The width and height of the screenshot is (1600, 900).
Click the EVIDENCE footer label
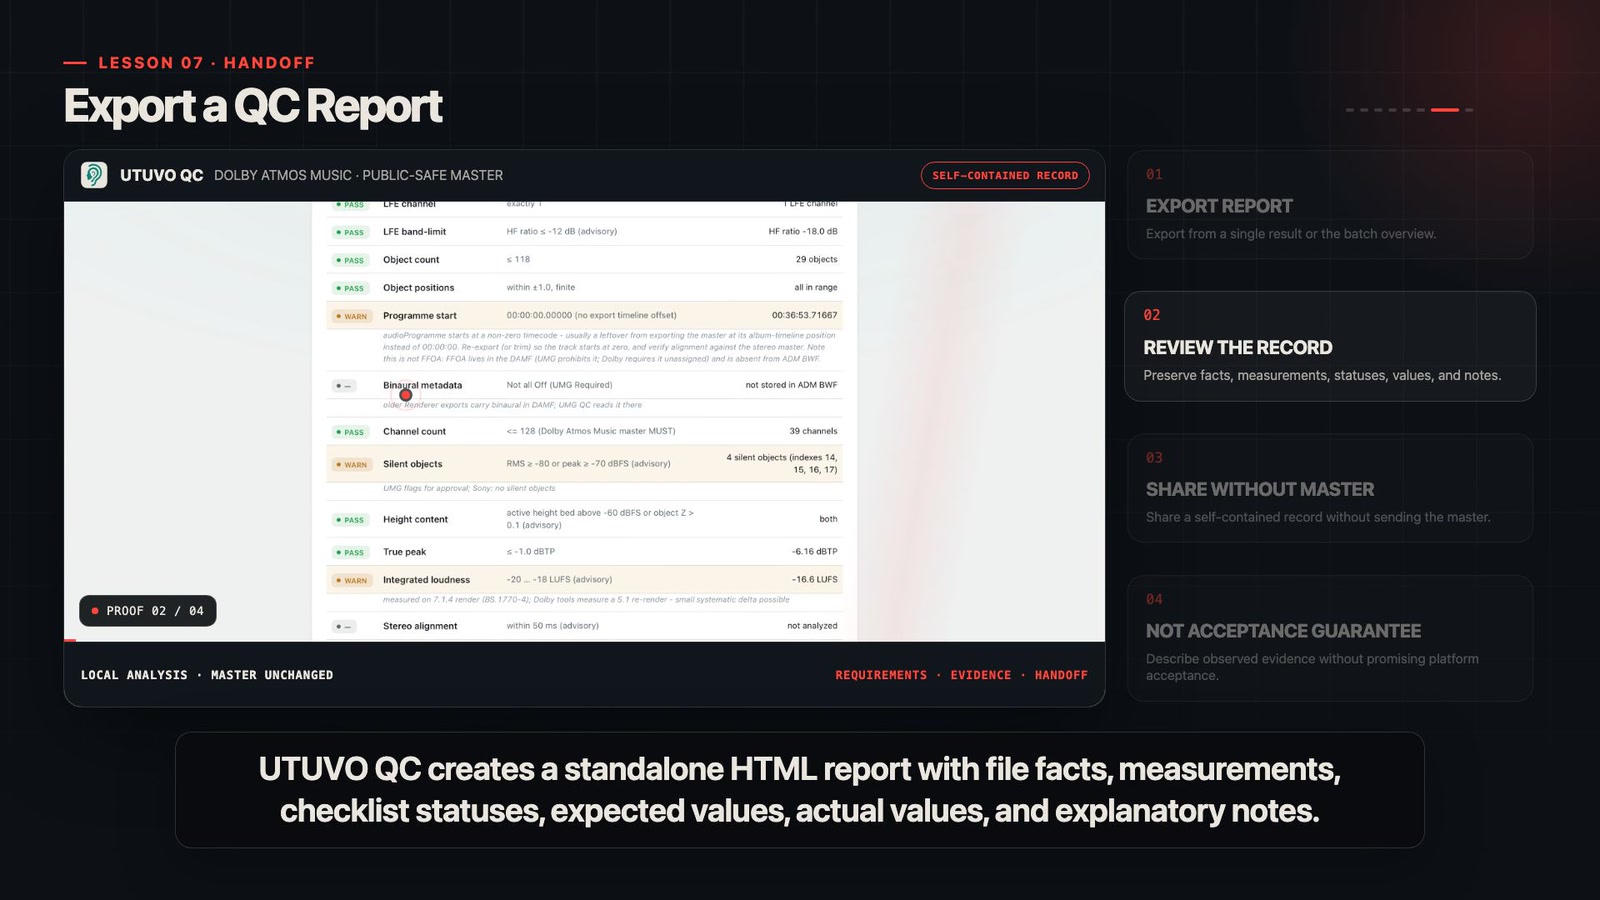(980, 676)
